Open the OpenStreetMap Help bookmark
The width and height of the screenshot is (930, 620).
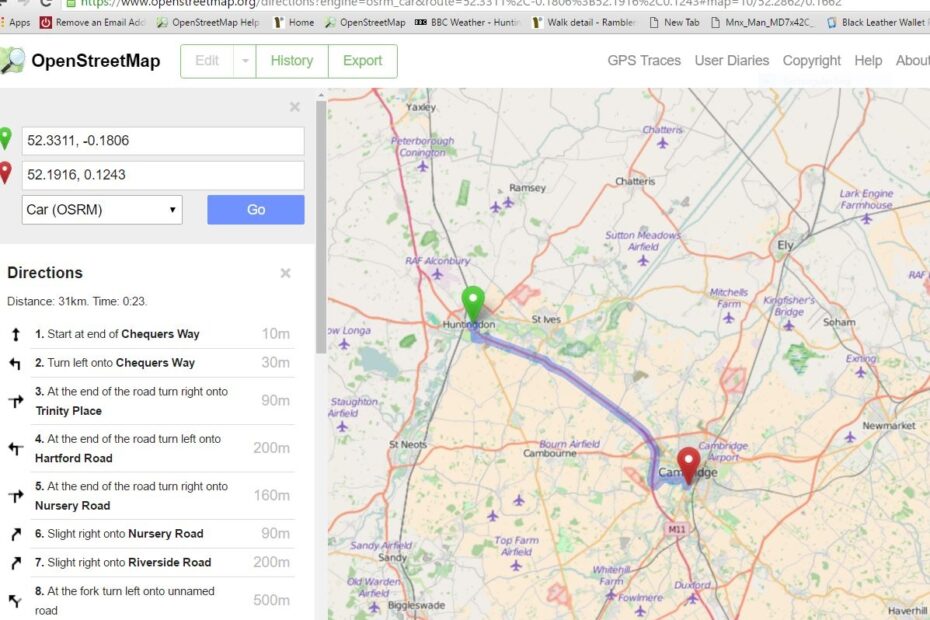tap(208, 23)
